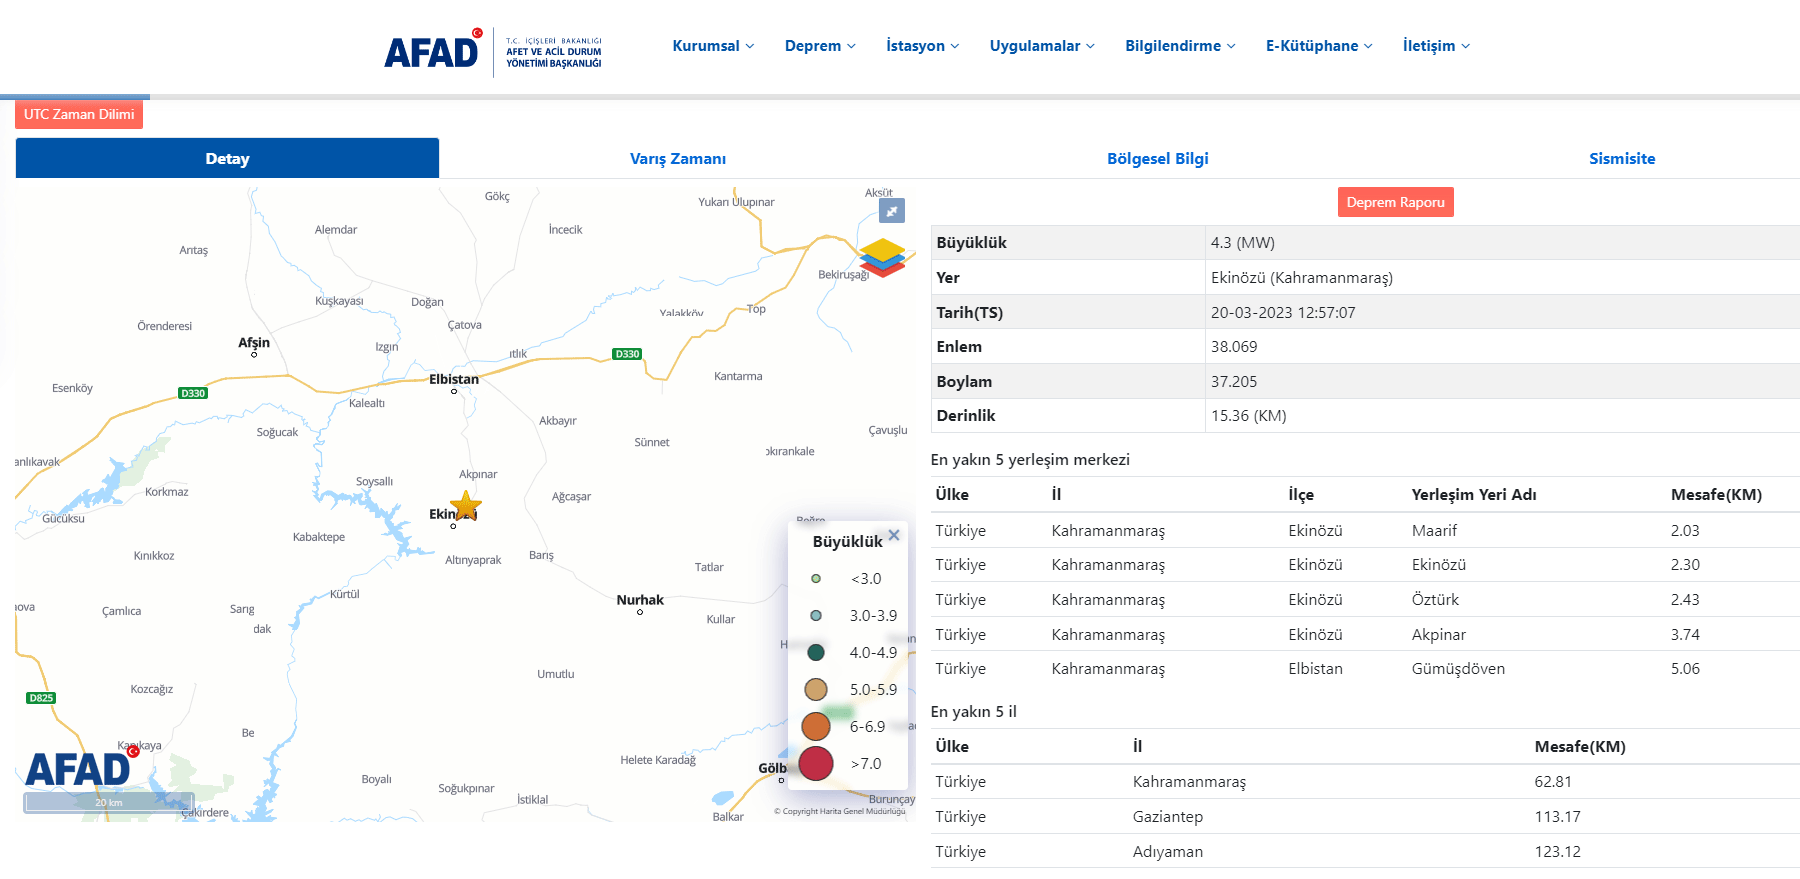The height and width of the screenshot is (879, 1800).
Task: Click the Gümüşdöven settlement name
Action: [1458, 669]
